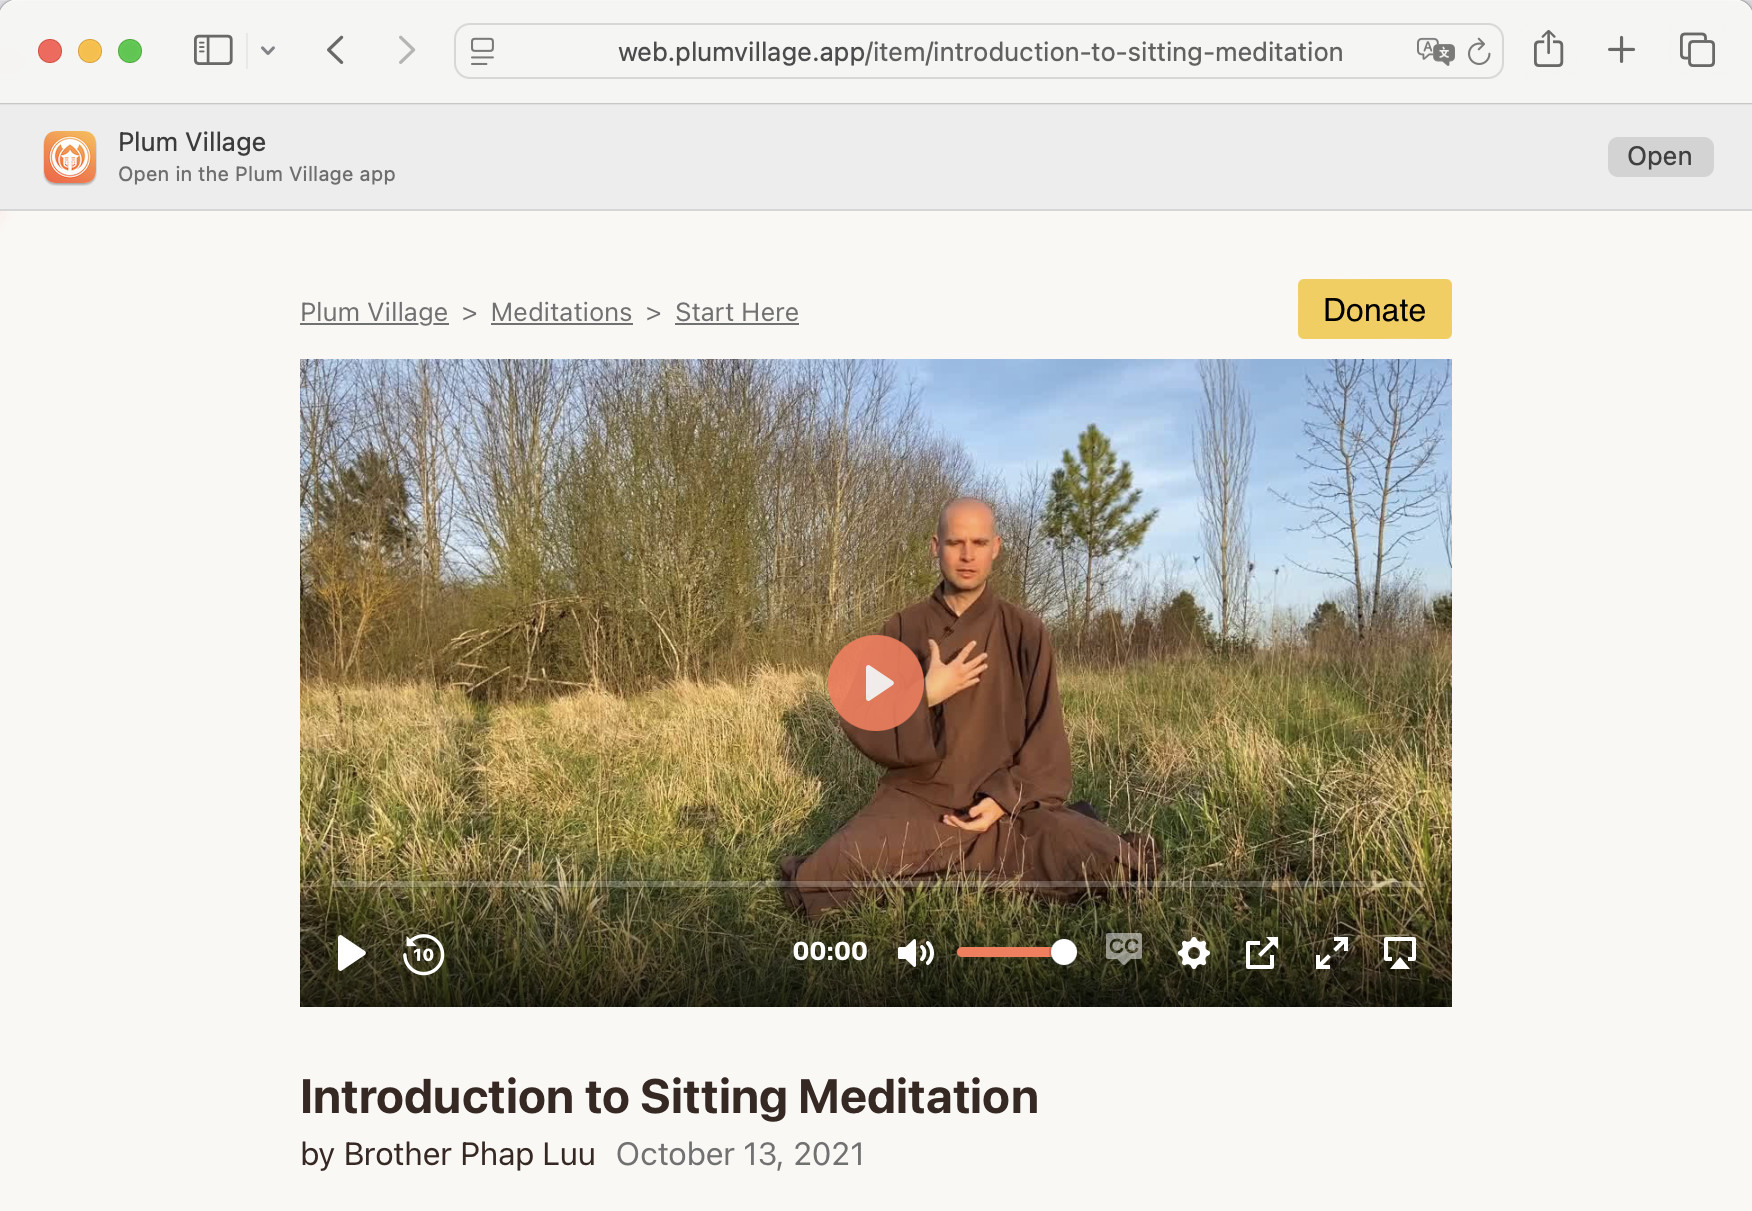Toggle closed captions on the video
Screen dimensions: 1752x1211
pos(1124,948)
